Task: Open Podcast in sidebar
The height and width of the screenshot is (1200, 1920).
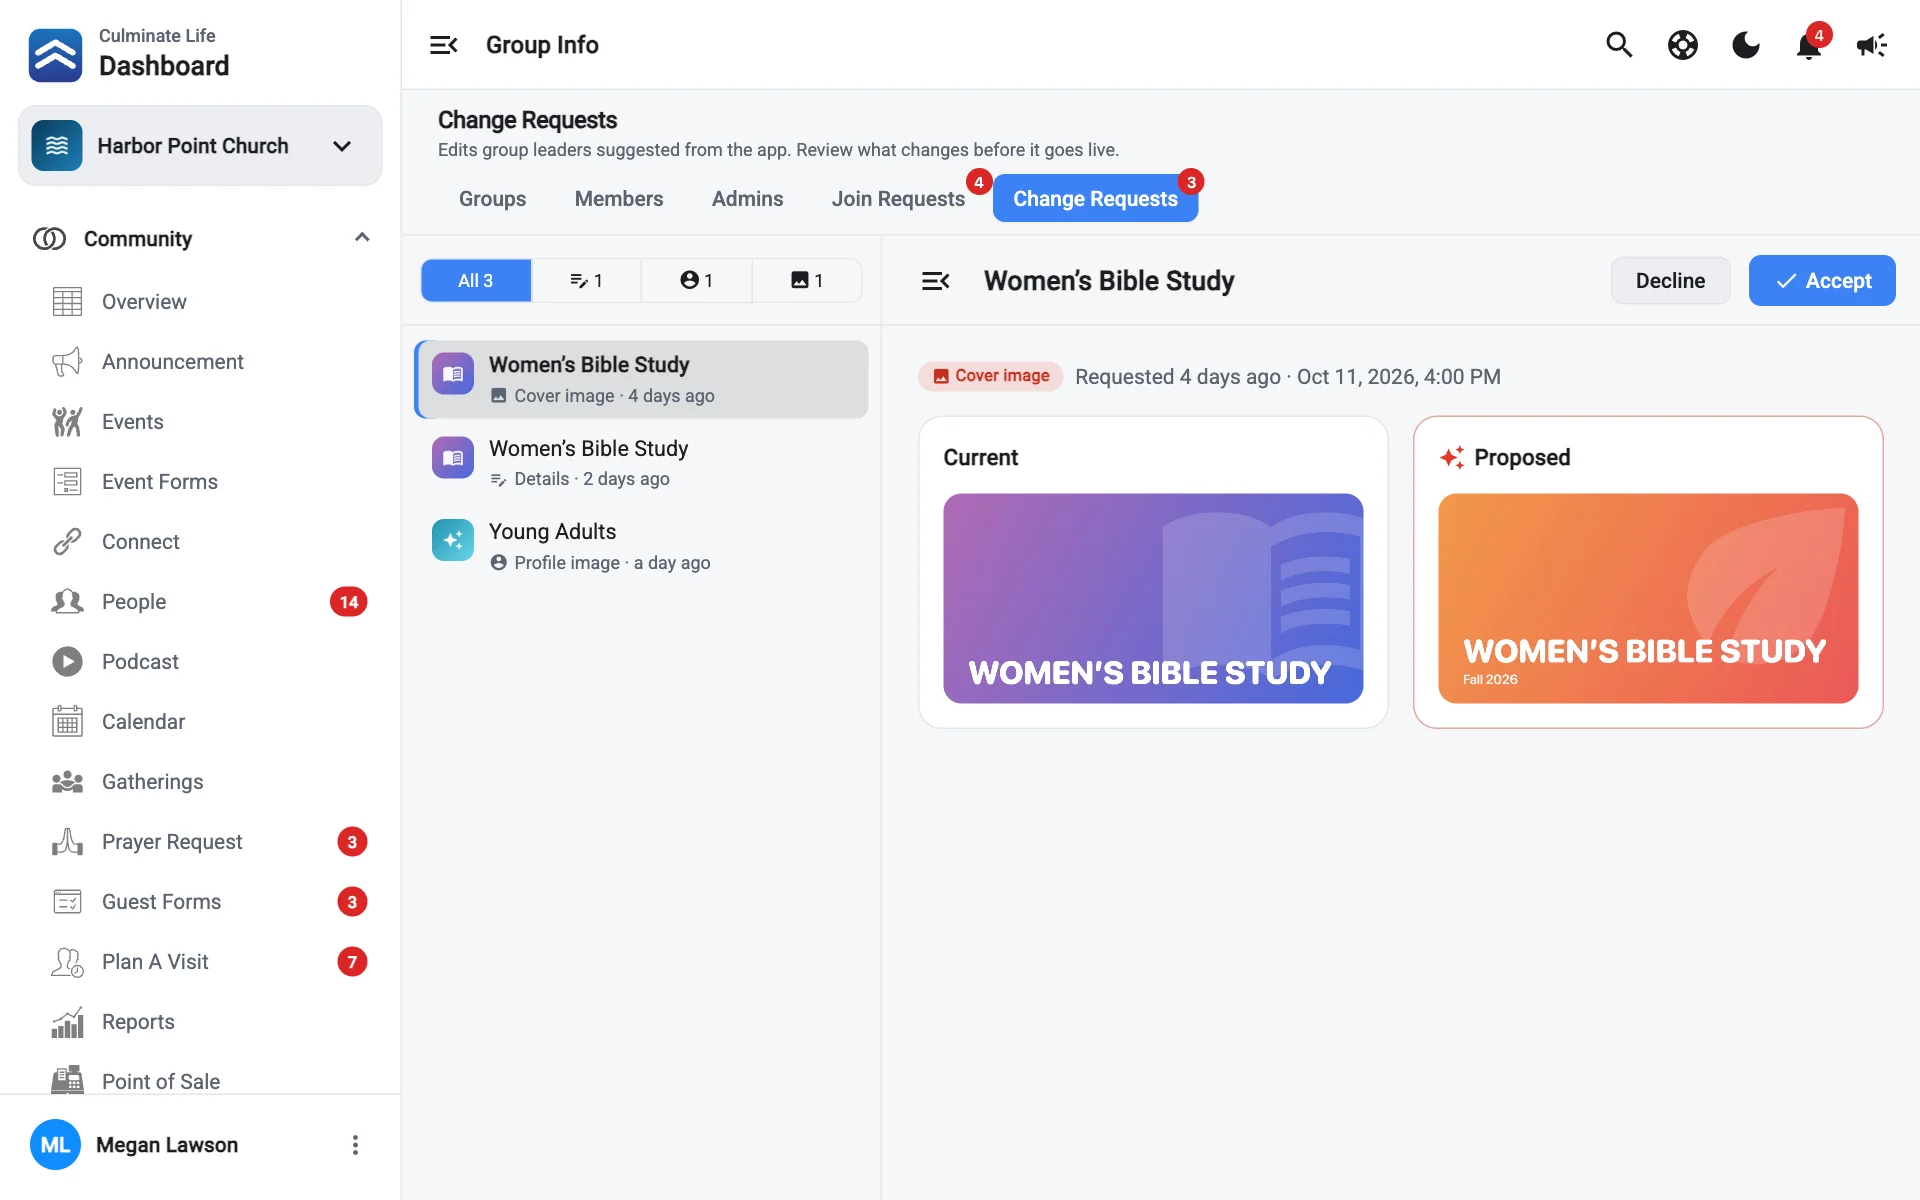Action: (x=200, y=662)
